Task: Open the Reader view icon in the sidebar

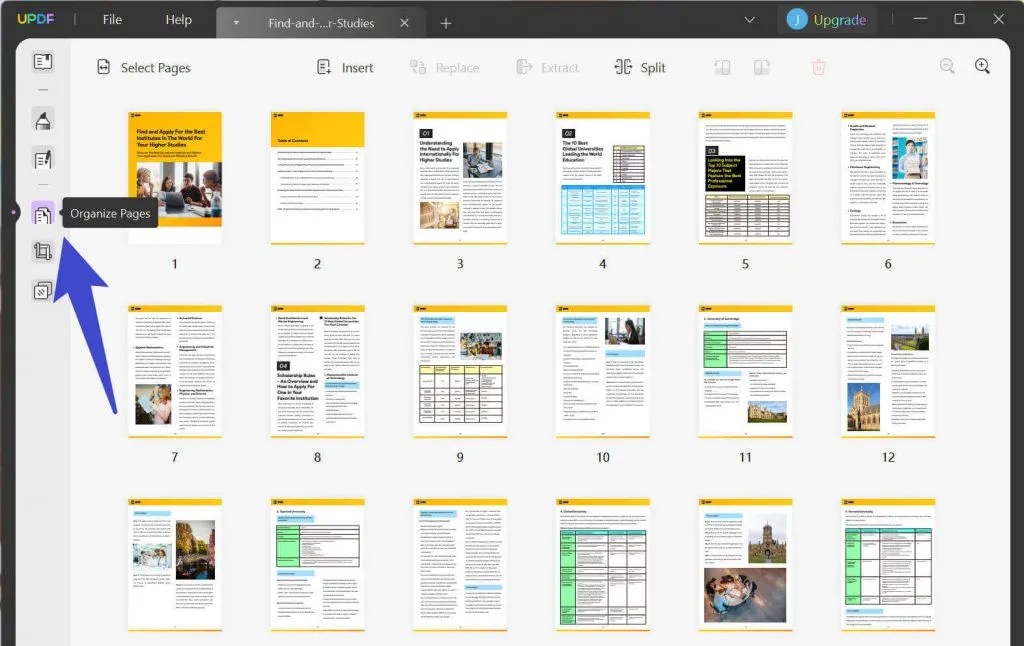Action: tap(41, 61)
